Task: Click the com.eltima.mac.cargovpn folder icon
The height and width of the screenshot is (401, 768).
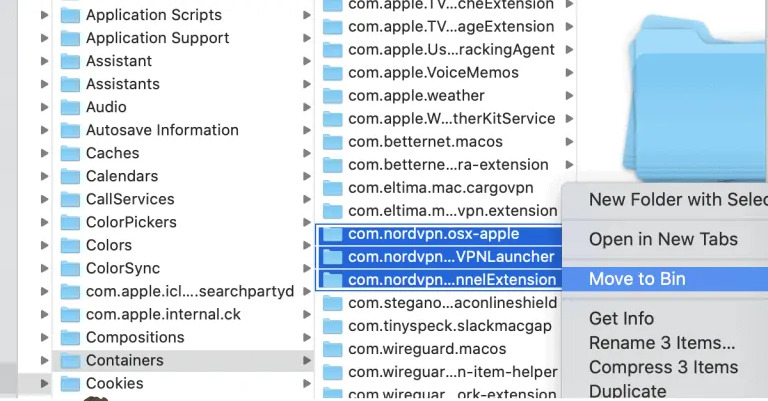Action: tap(333, 188)
